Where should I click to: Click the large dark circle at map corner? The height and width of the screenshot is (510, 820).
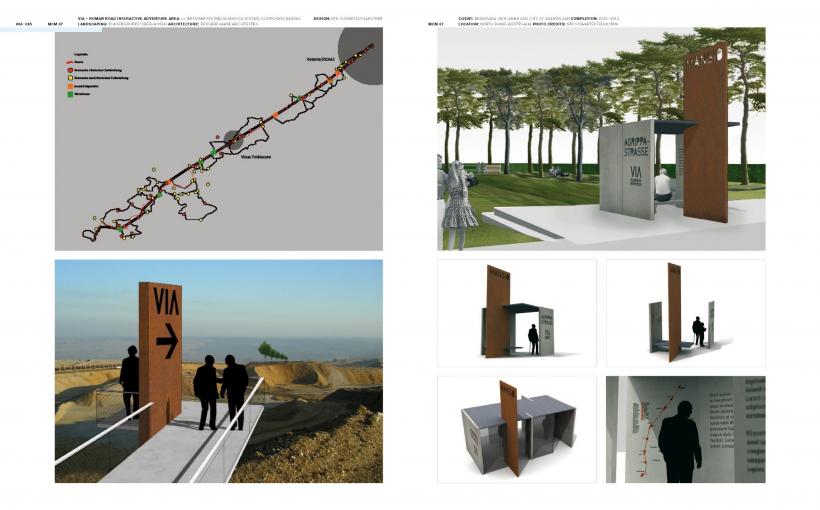tap(361, 56)
